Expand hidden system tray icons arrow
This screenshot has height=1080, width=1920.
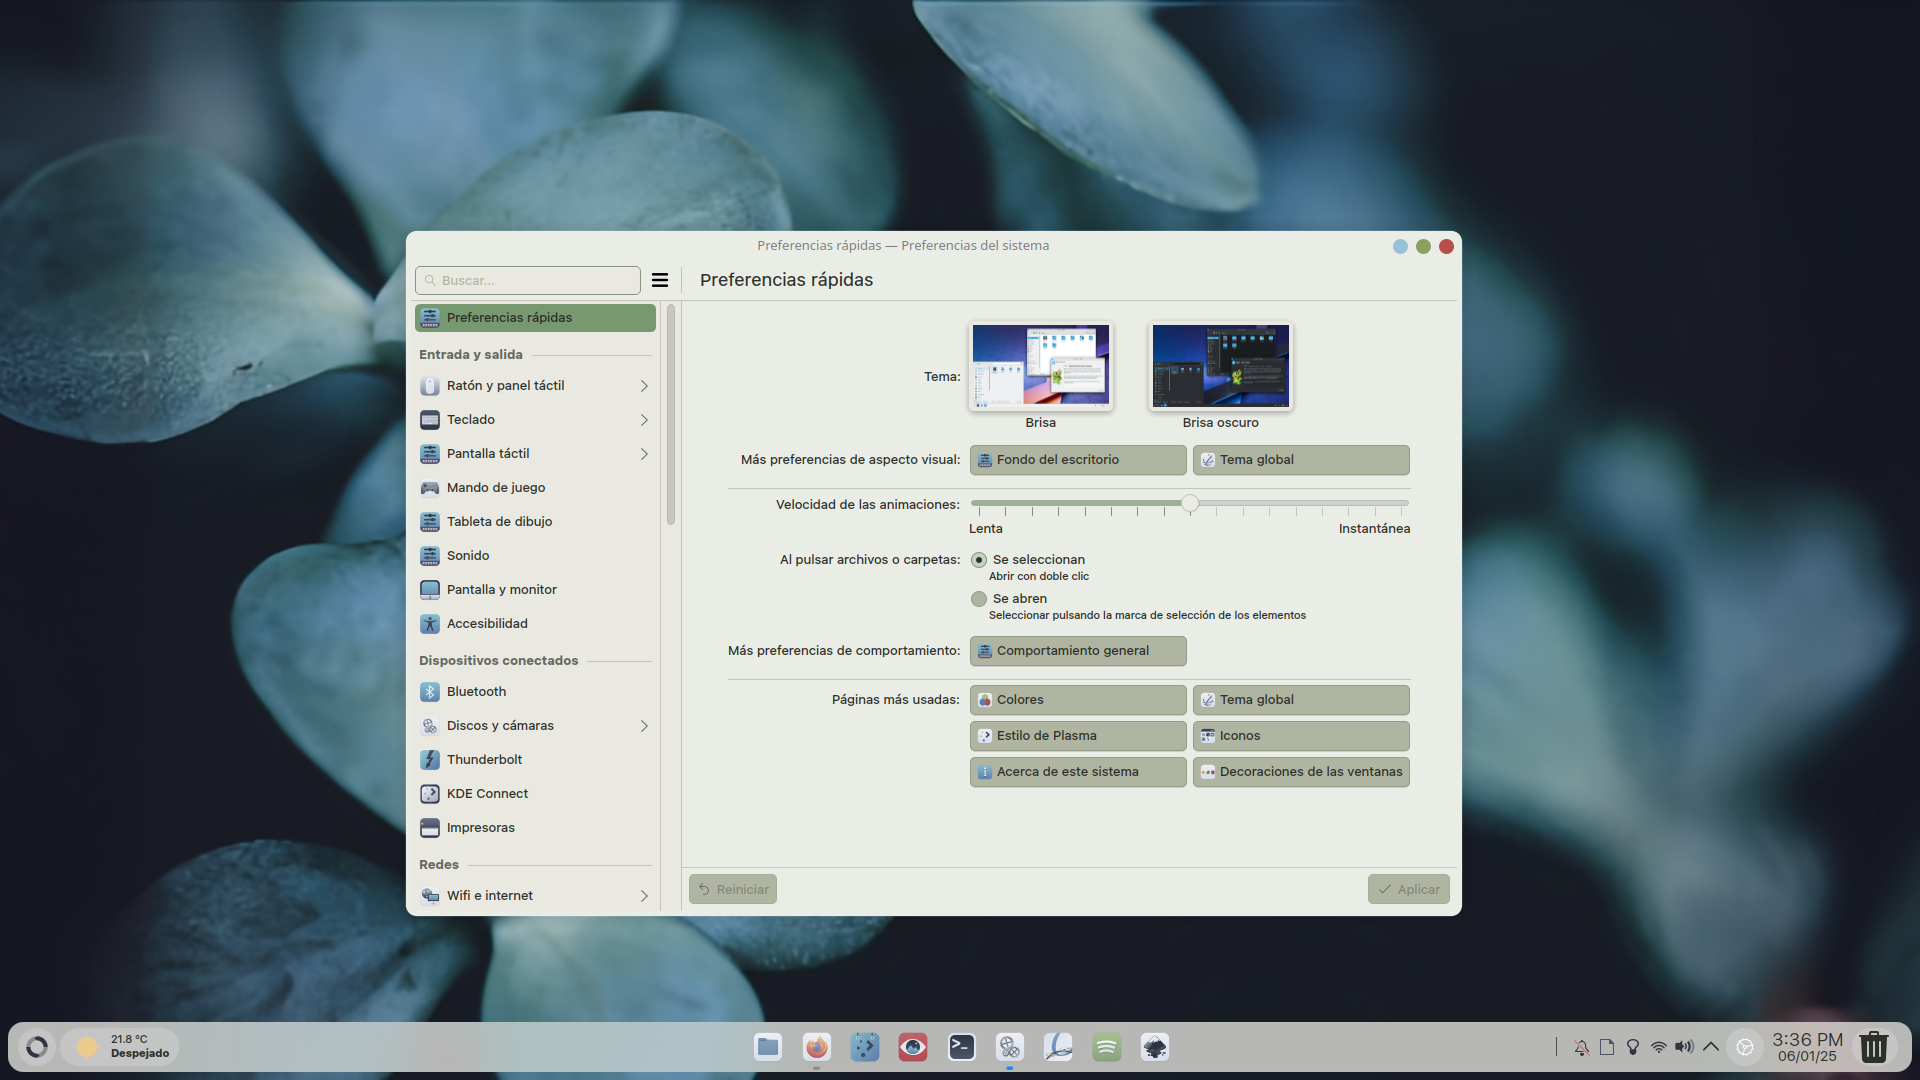pyautogui.click(x=1711, y=1047)
